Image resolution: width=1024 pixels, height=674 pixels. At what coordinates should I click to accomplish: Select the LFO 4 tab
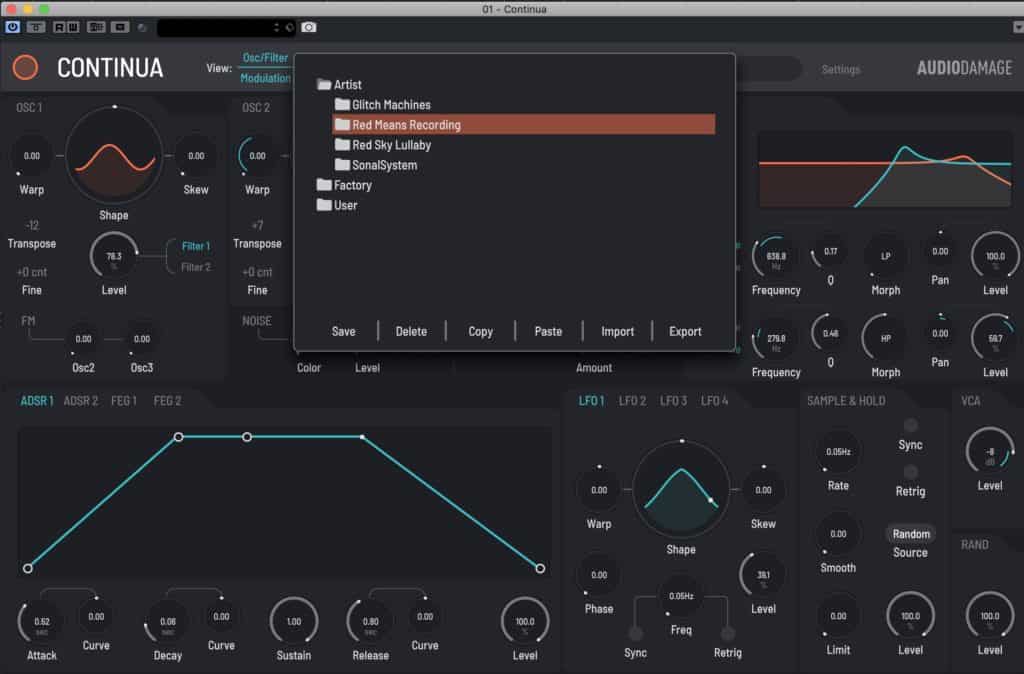click(x=714, y=400)
